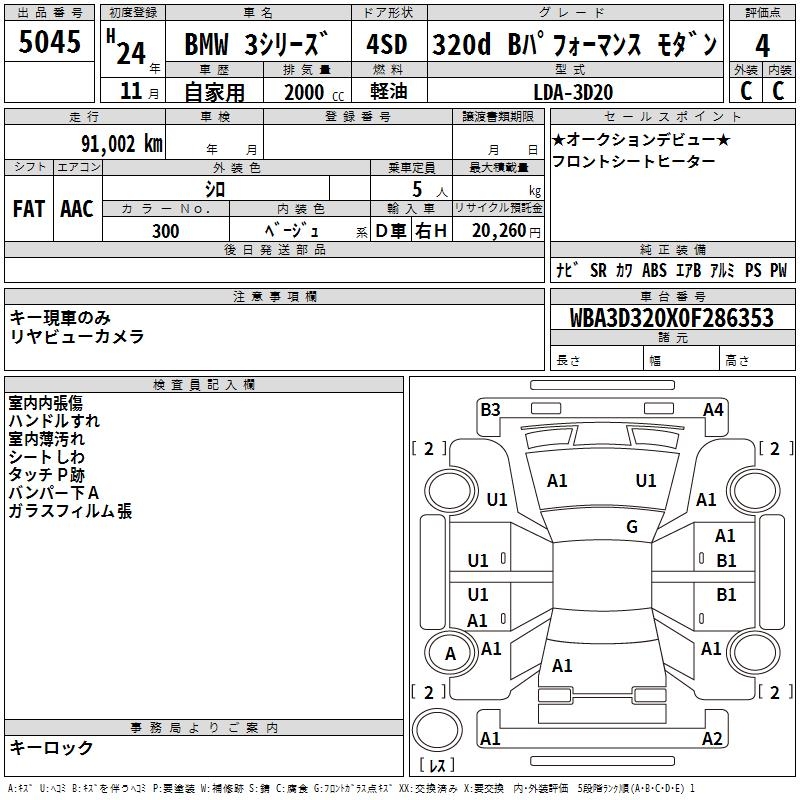800x800 pixels.
Task: Click the recycle deposit 20,260円
Action: pyautogui.click(x=506, y=231)
